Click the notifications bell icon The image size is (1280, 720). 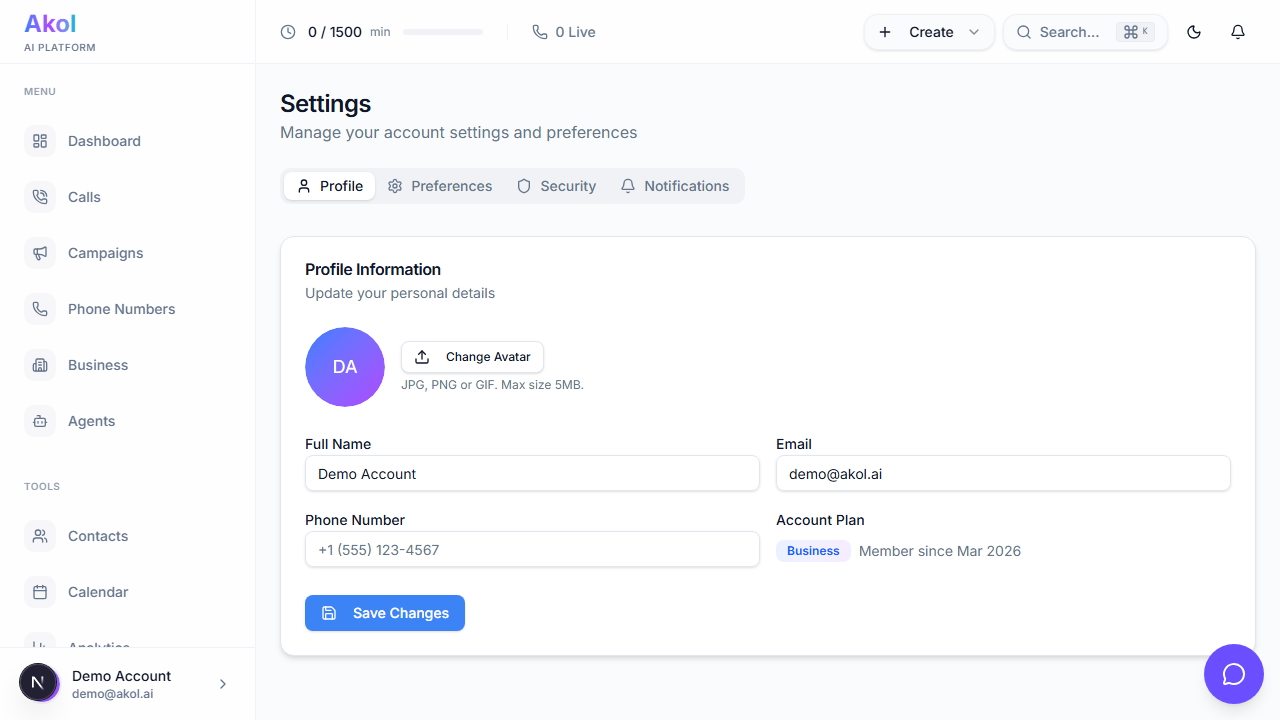(1238, 32)
